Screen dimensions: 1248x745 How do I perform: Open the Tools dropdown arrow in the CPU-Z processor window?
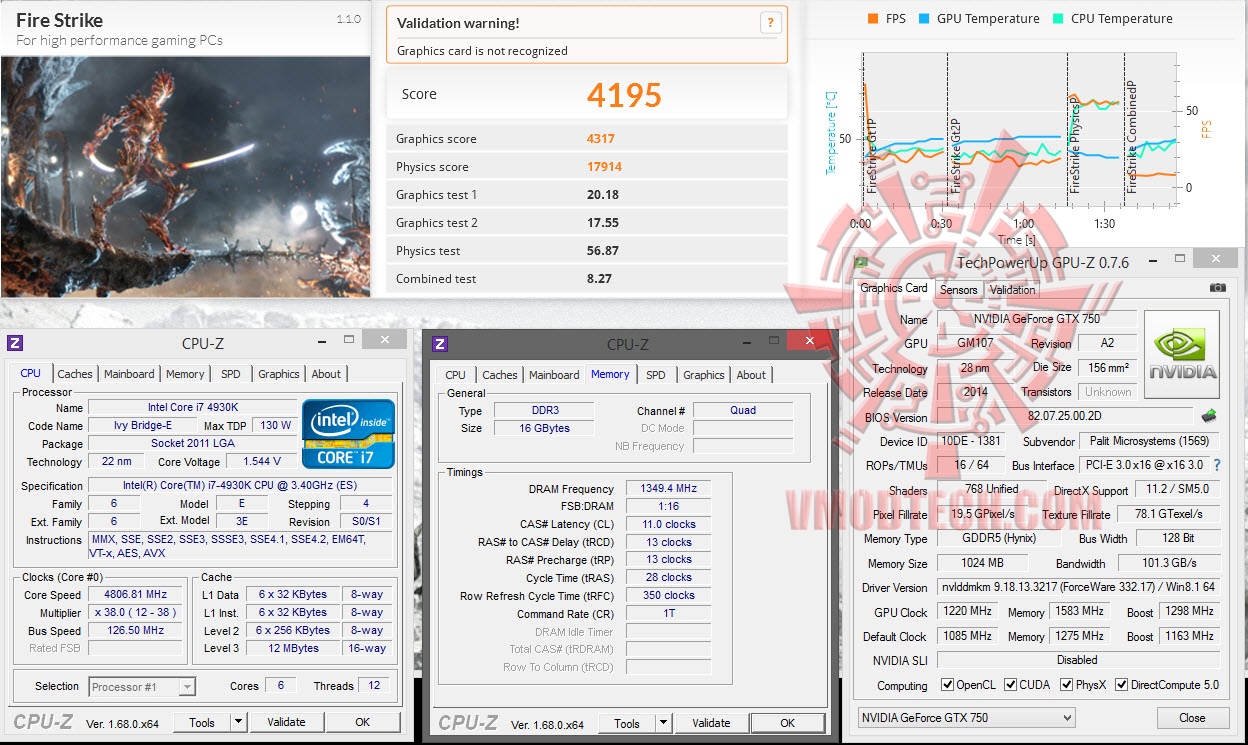(x=238, y=722)
